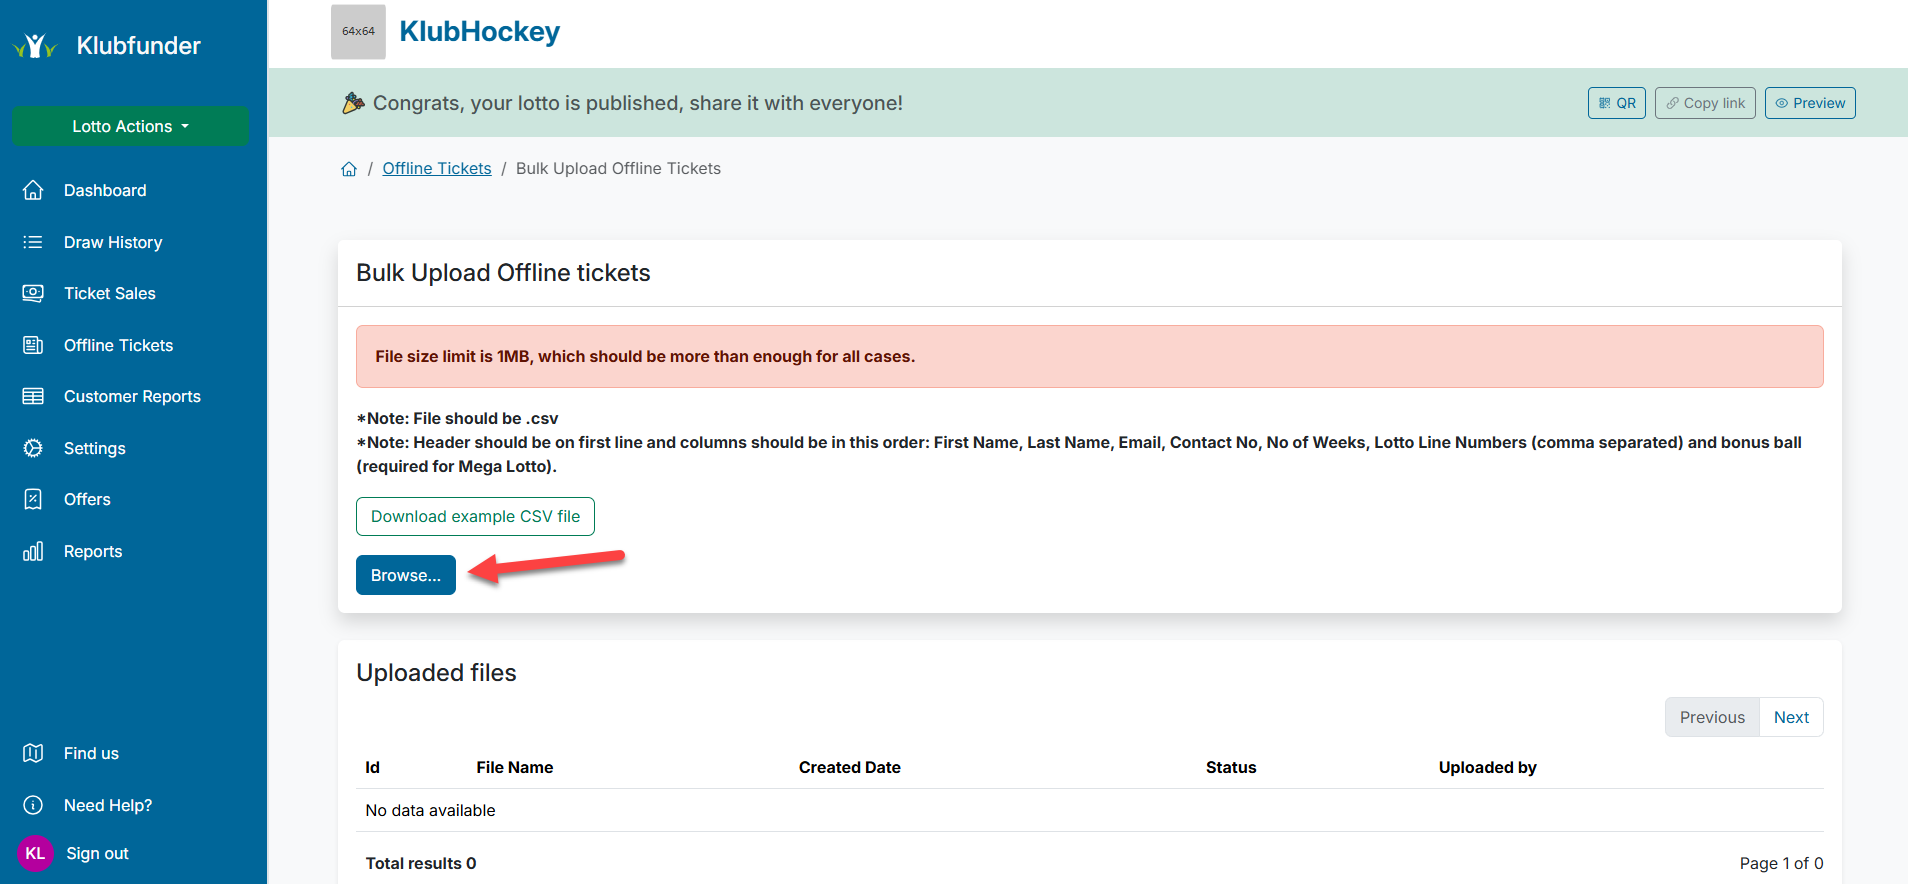This screenshot has width=1908, height=884.
Task: Click the Settings gear icon
Action: click(x=33, y=448)
